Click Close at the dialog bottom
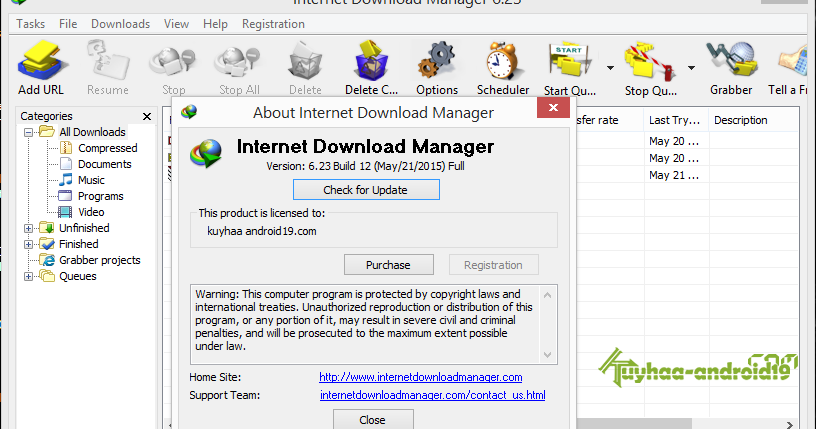The height and width of the screenshot is (429, 816). (373, 420)
